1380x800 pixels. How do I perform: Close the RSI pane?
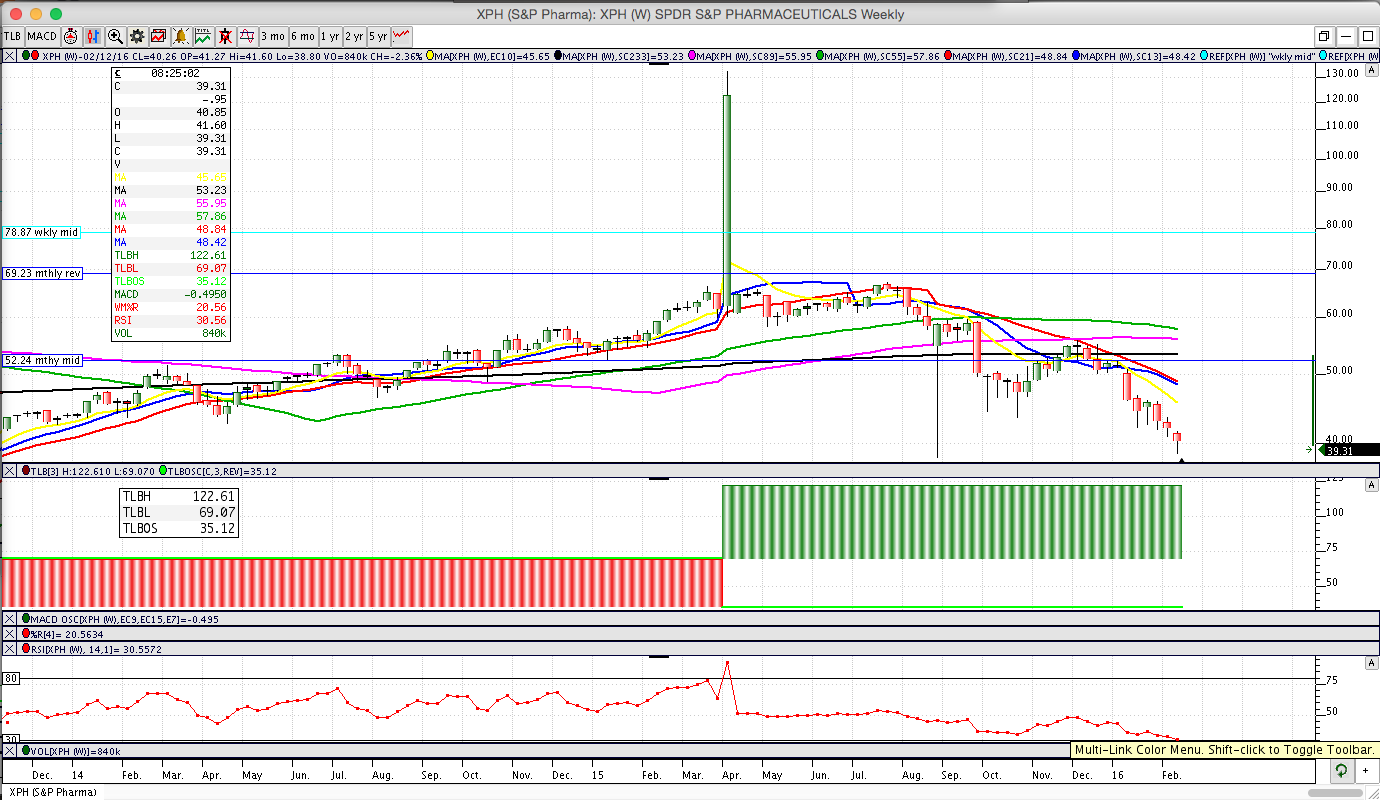[9, 649]
